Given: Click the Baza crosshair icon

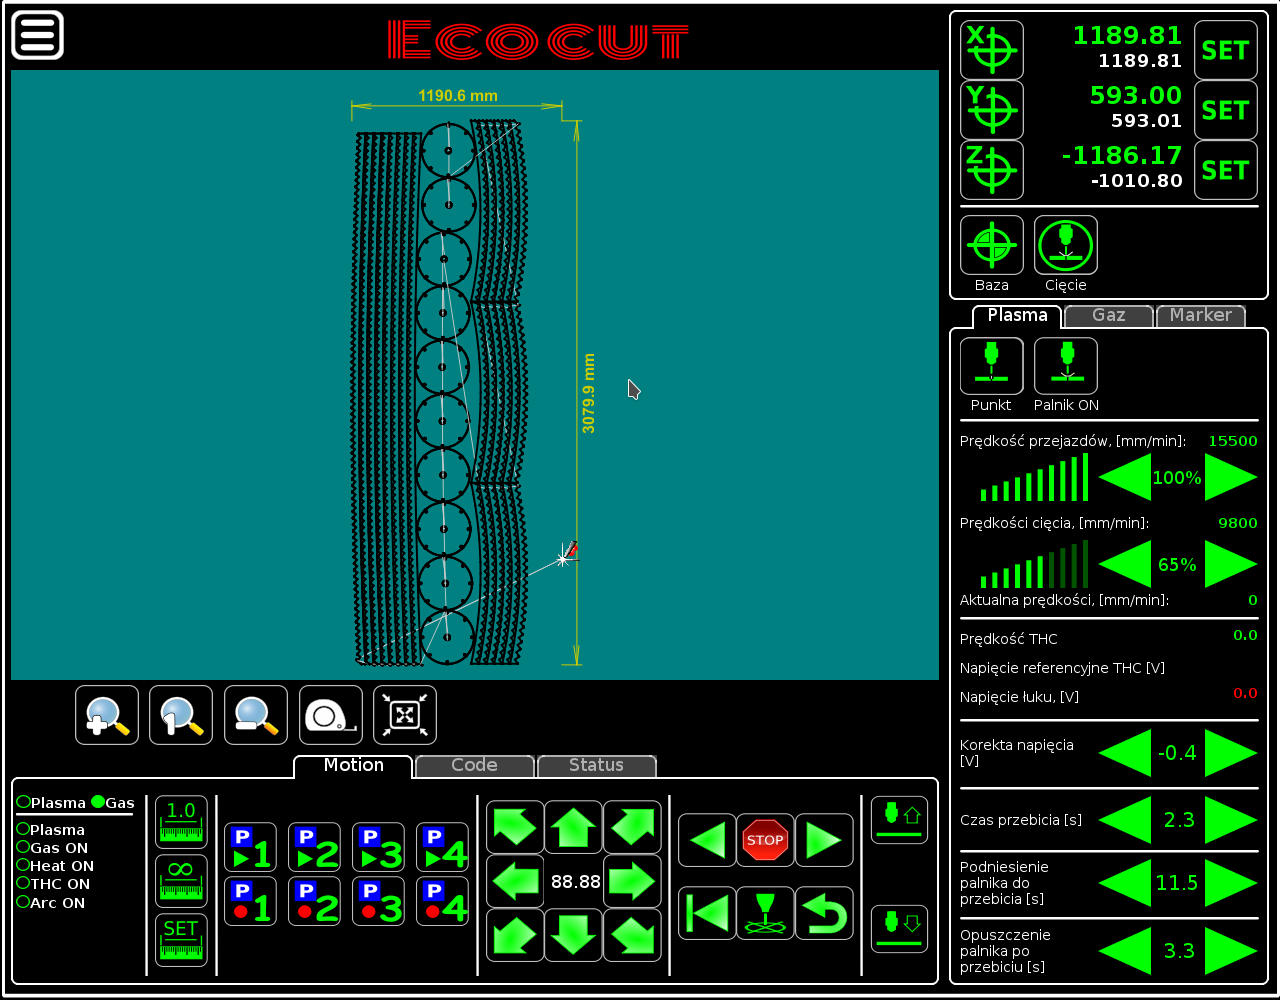Looking at the screenshot, I should 991,243.
